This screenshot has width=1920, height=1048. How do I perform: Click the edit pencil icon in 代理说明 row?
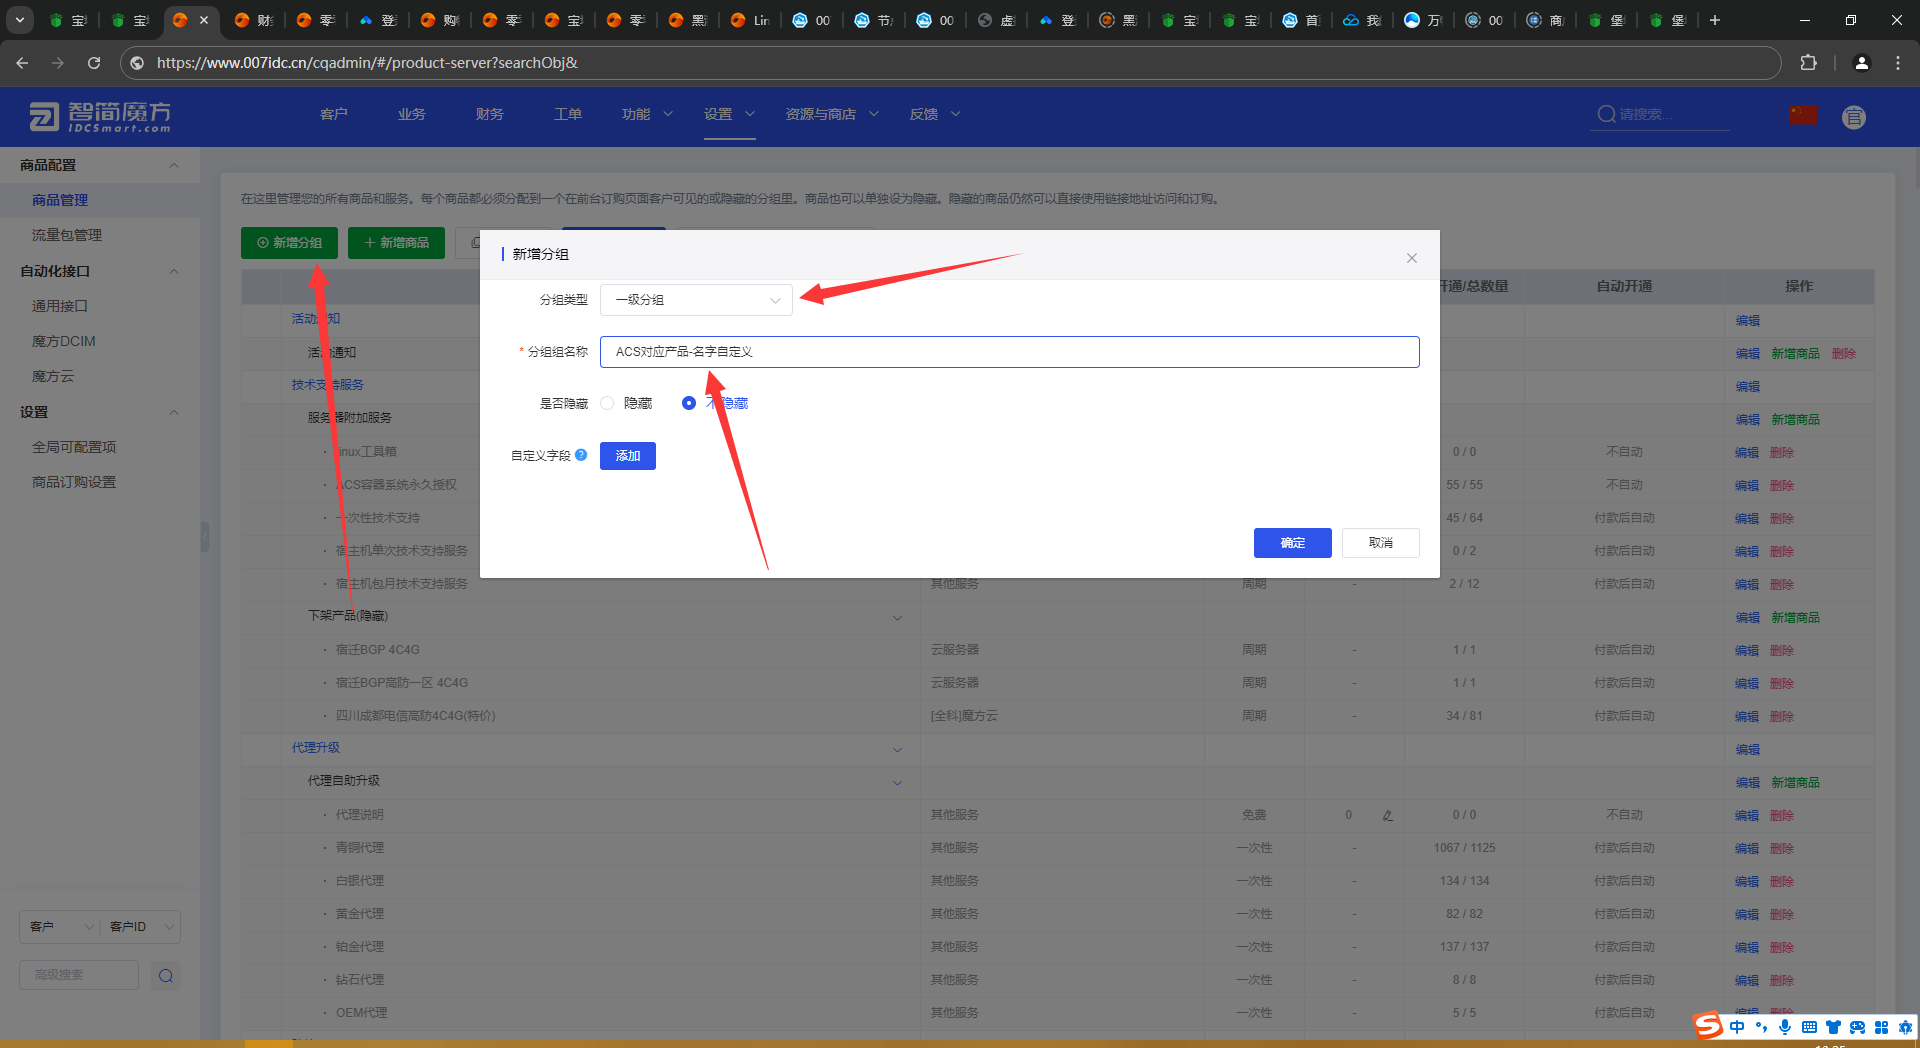1388,816
